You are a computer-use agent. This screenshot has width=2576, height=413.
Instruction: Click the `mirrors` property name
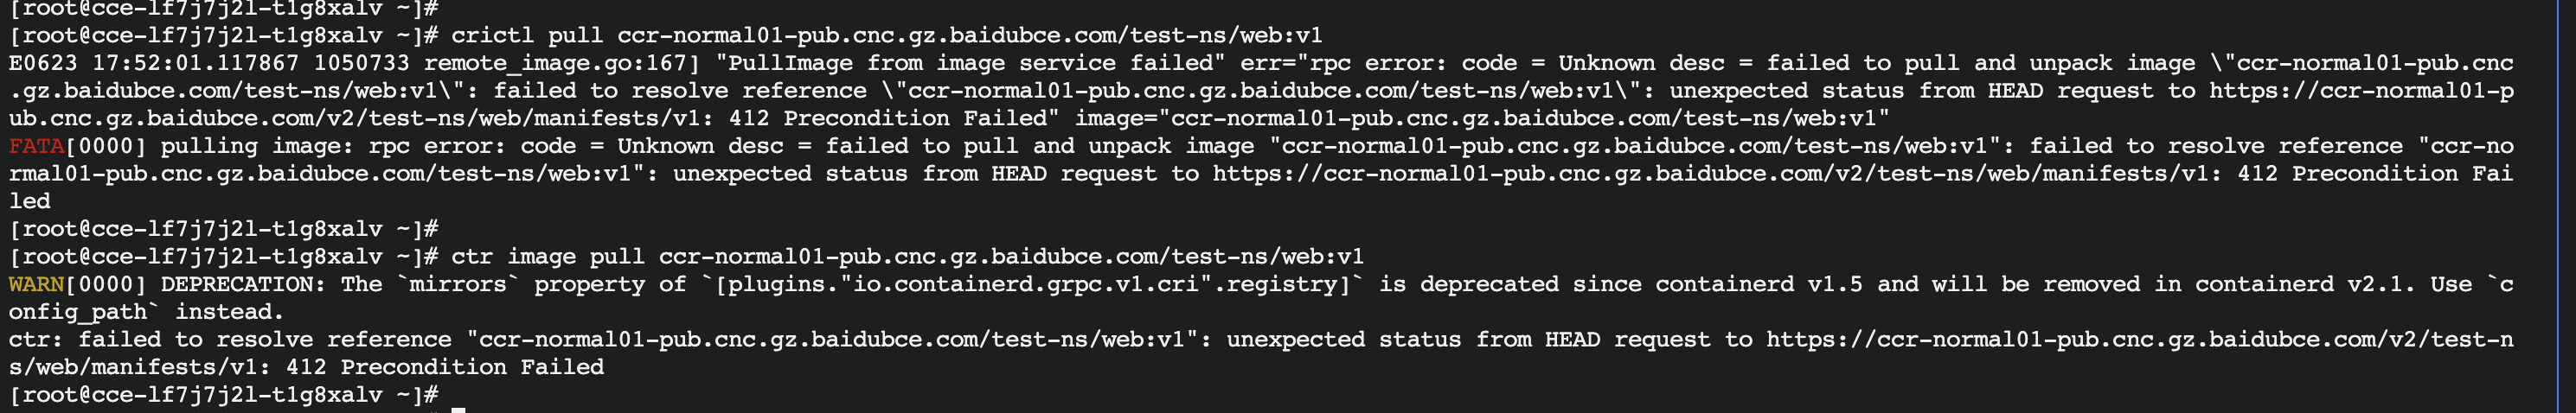(x=459, y=284)
